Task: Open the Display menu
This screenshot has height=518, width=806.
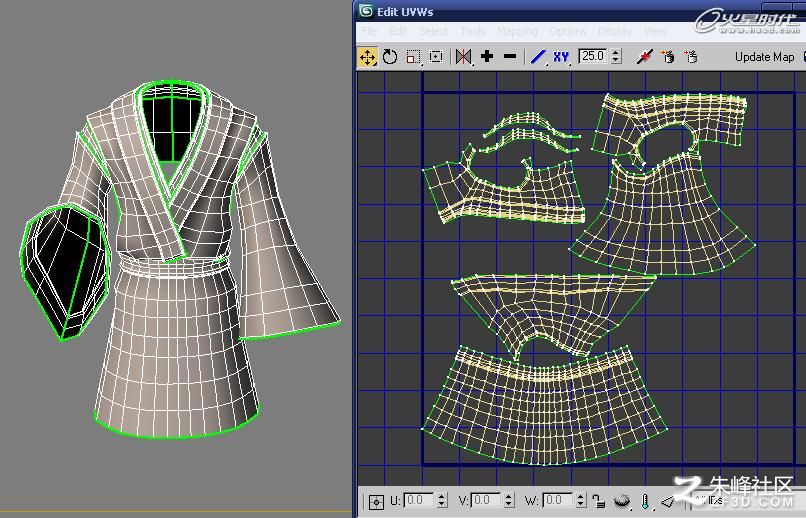Action: [x=615, y=31]
